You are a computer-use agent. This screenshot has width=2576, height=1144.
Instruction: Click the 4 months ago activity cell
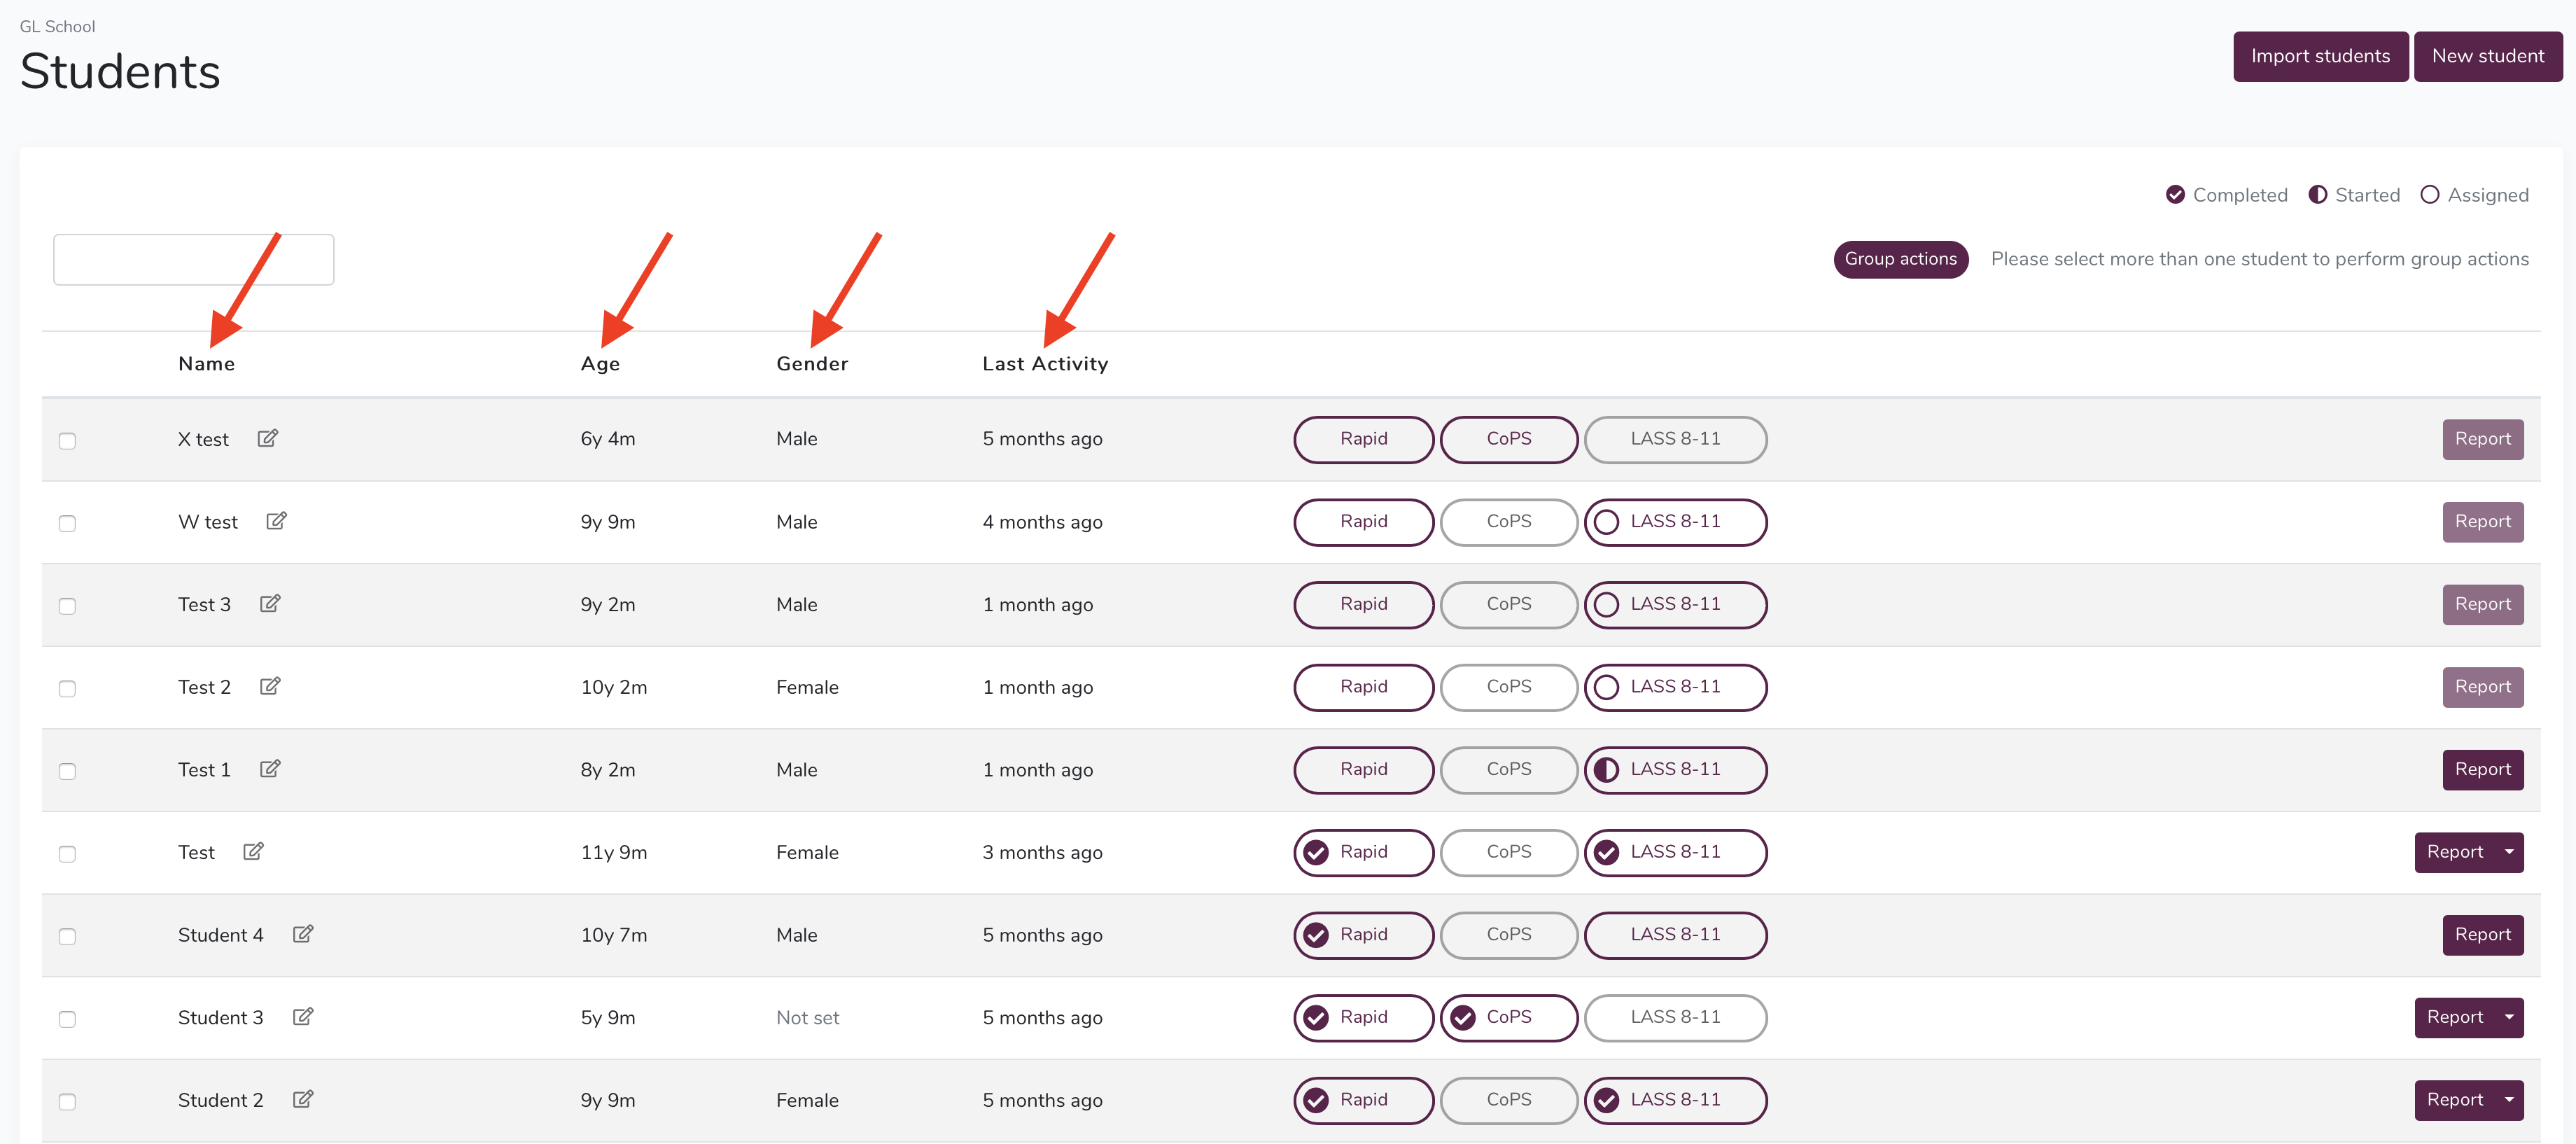pyautogui.click(x=1042, y=522)
